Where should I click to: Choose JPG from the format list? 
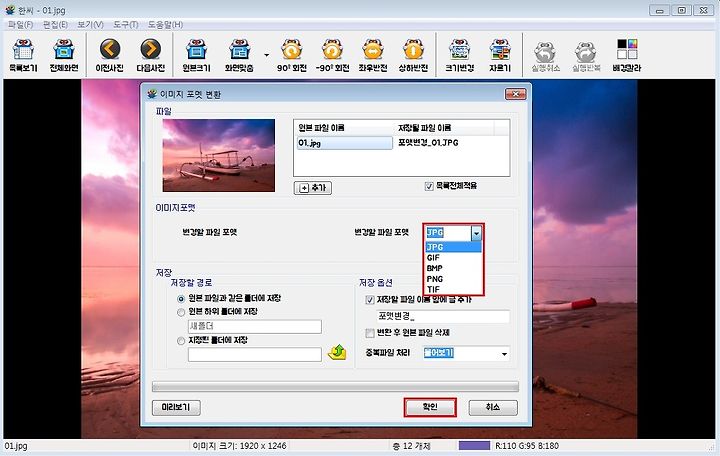[453, 247]
